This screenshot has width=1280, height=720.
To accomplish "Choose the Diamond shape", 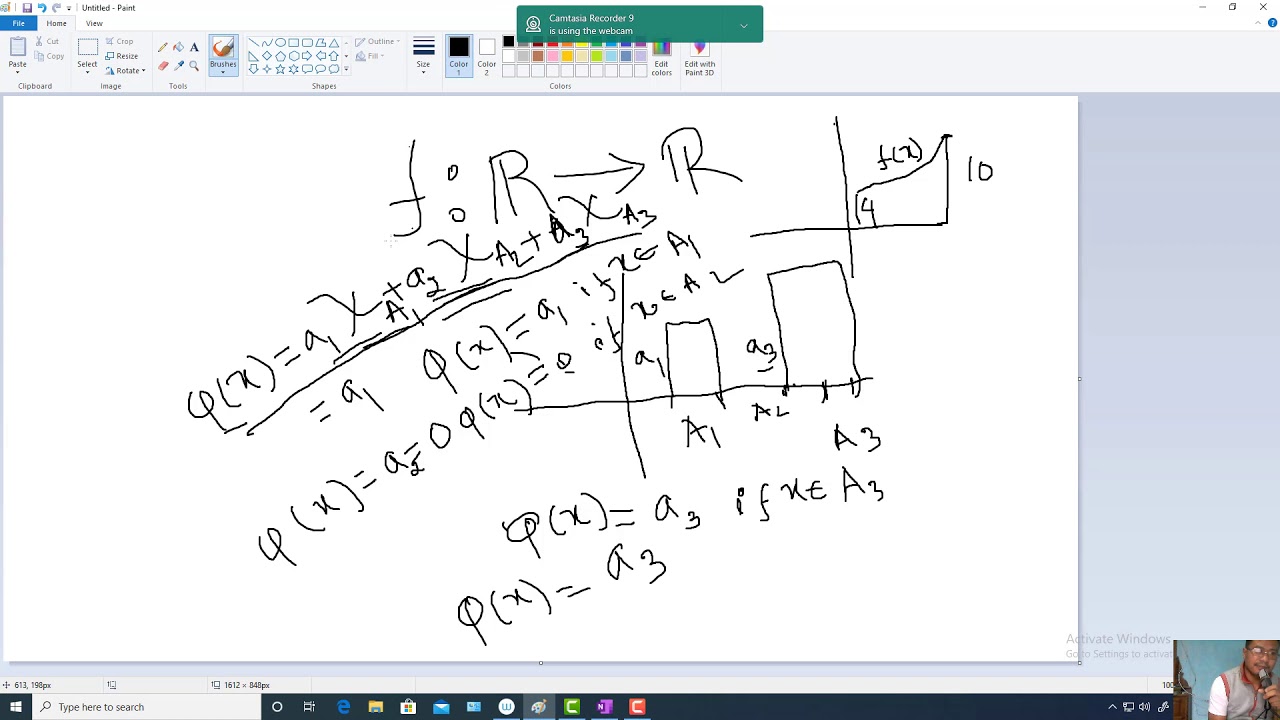I will click(x=267, y=56).
